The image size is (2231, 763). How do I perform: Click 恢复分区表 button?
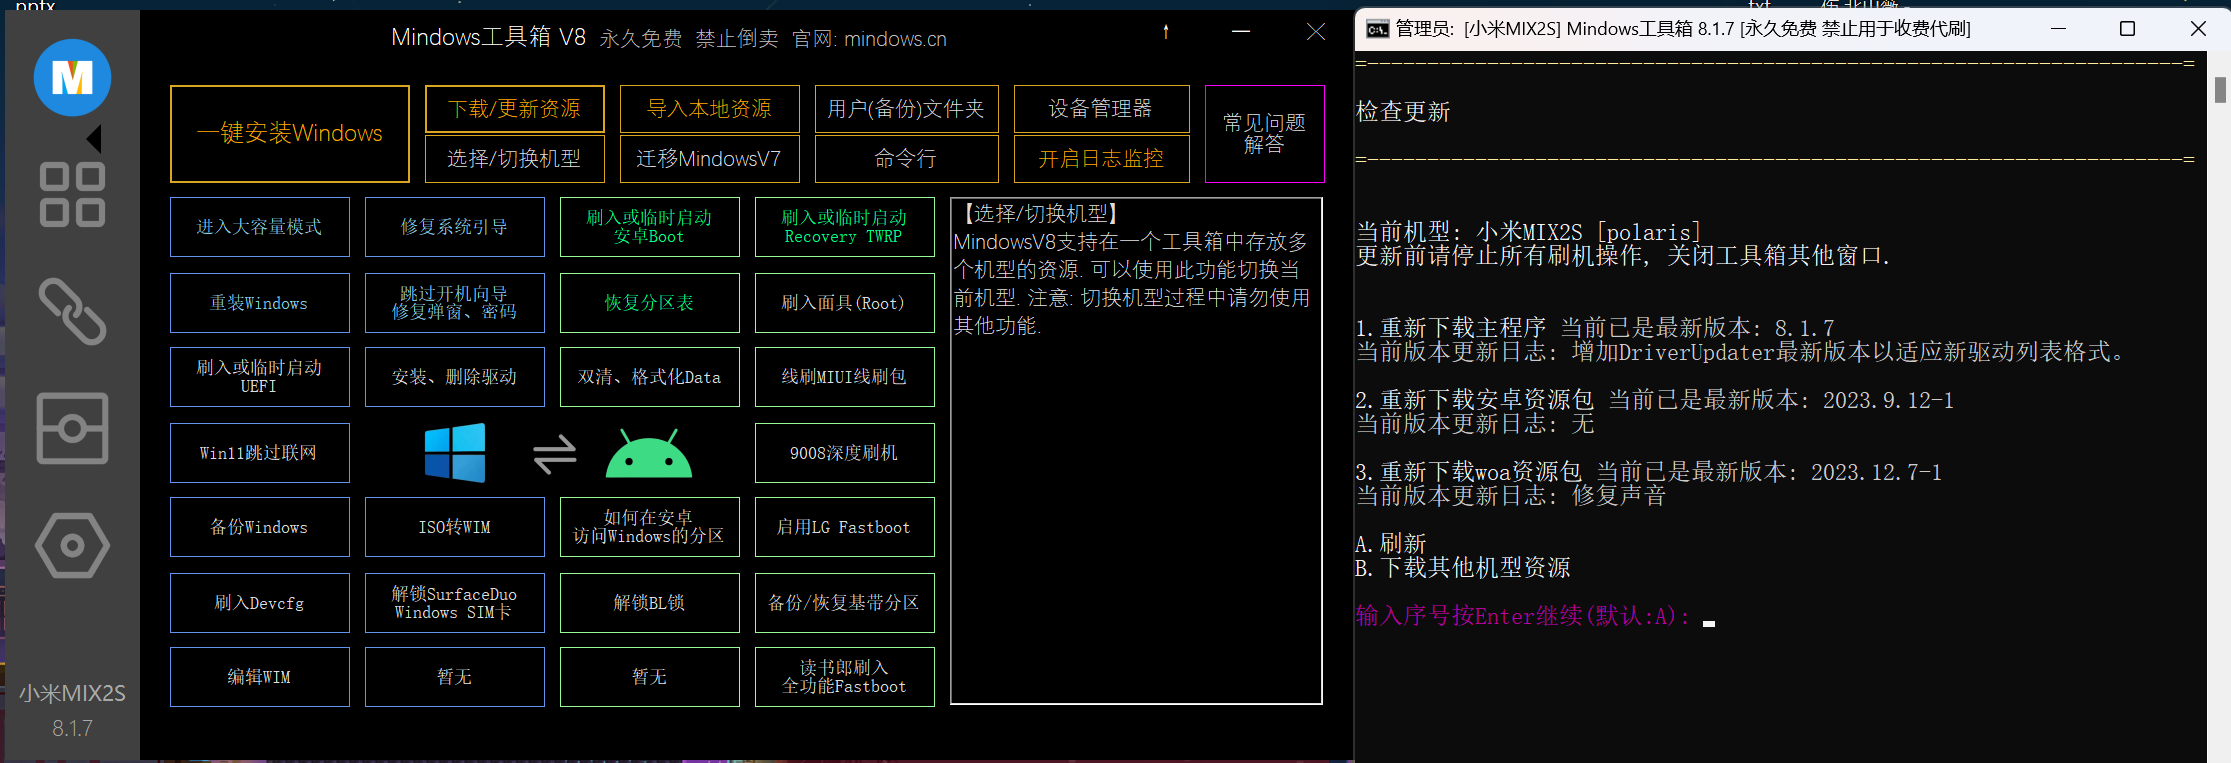tap(650, 303)
